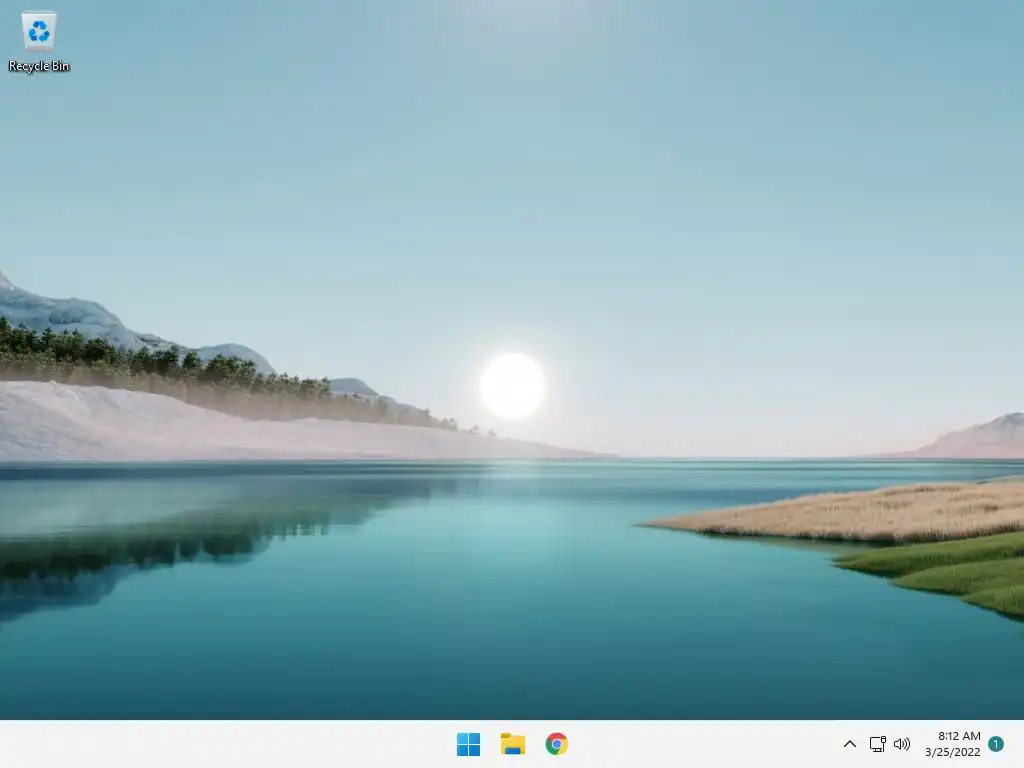
Task: Open network status from the tray
Action: (x=877, y=744)
